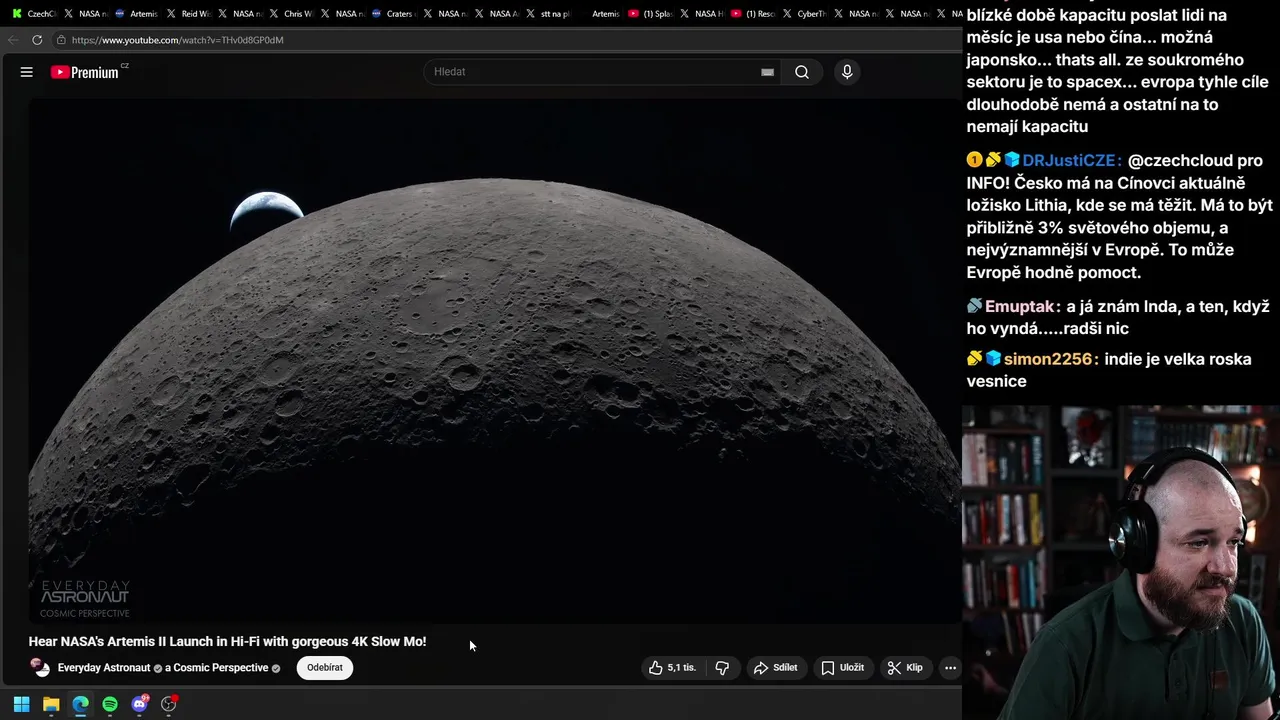Switch to the Craters browser tab
1280x720 pixels.
(393, 14)
